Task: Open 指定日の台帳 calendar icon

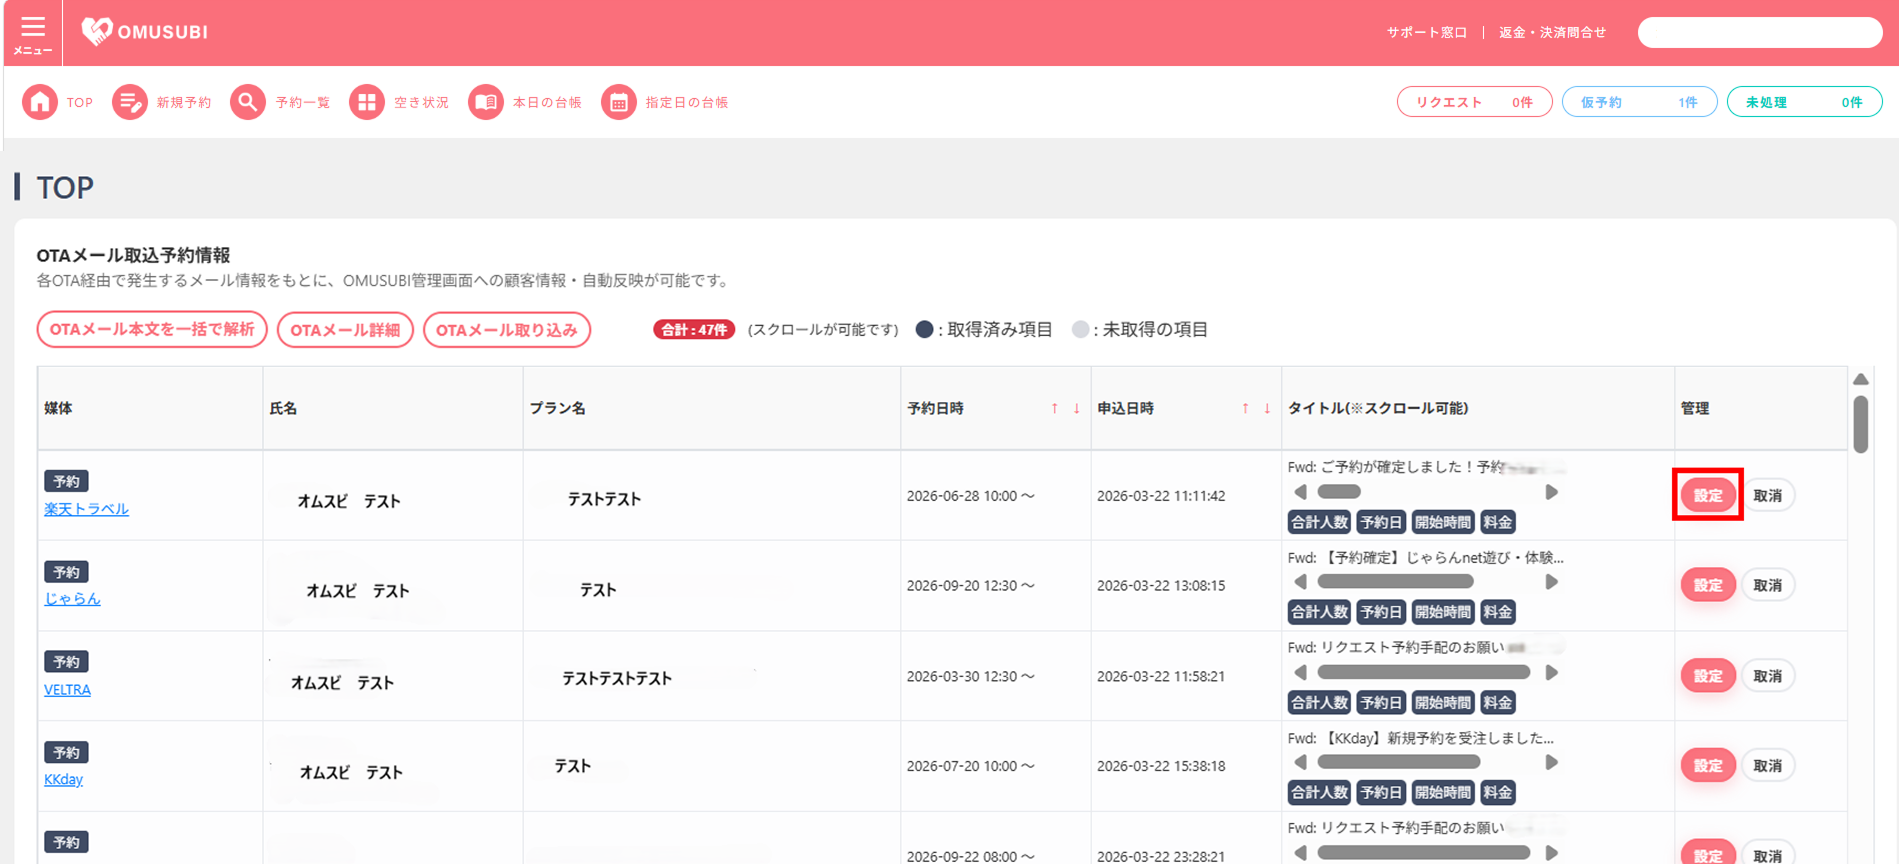Action: click(x=619, y=102)
